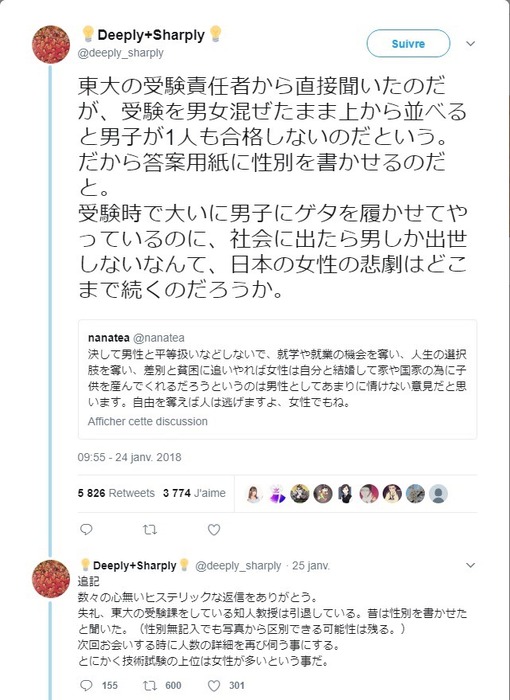Like the main tweet with heart icon

click(x=214, y=529)
